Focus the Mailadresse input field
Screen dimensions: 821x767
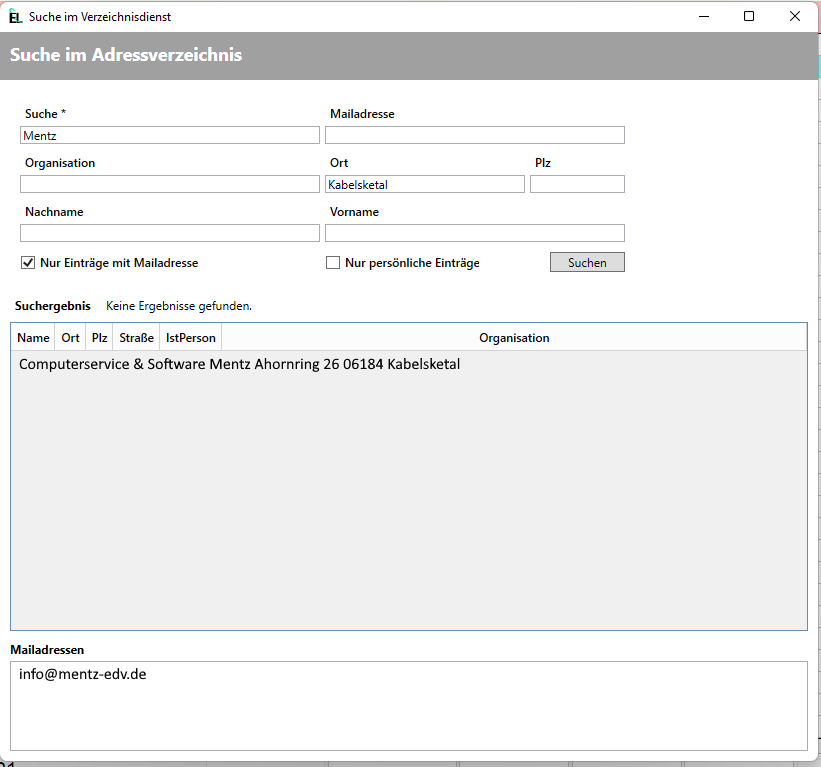click(474, 135)
